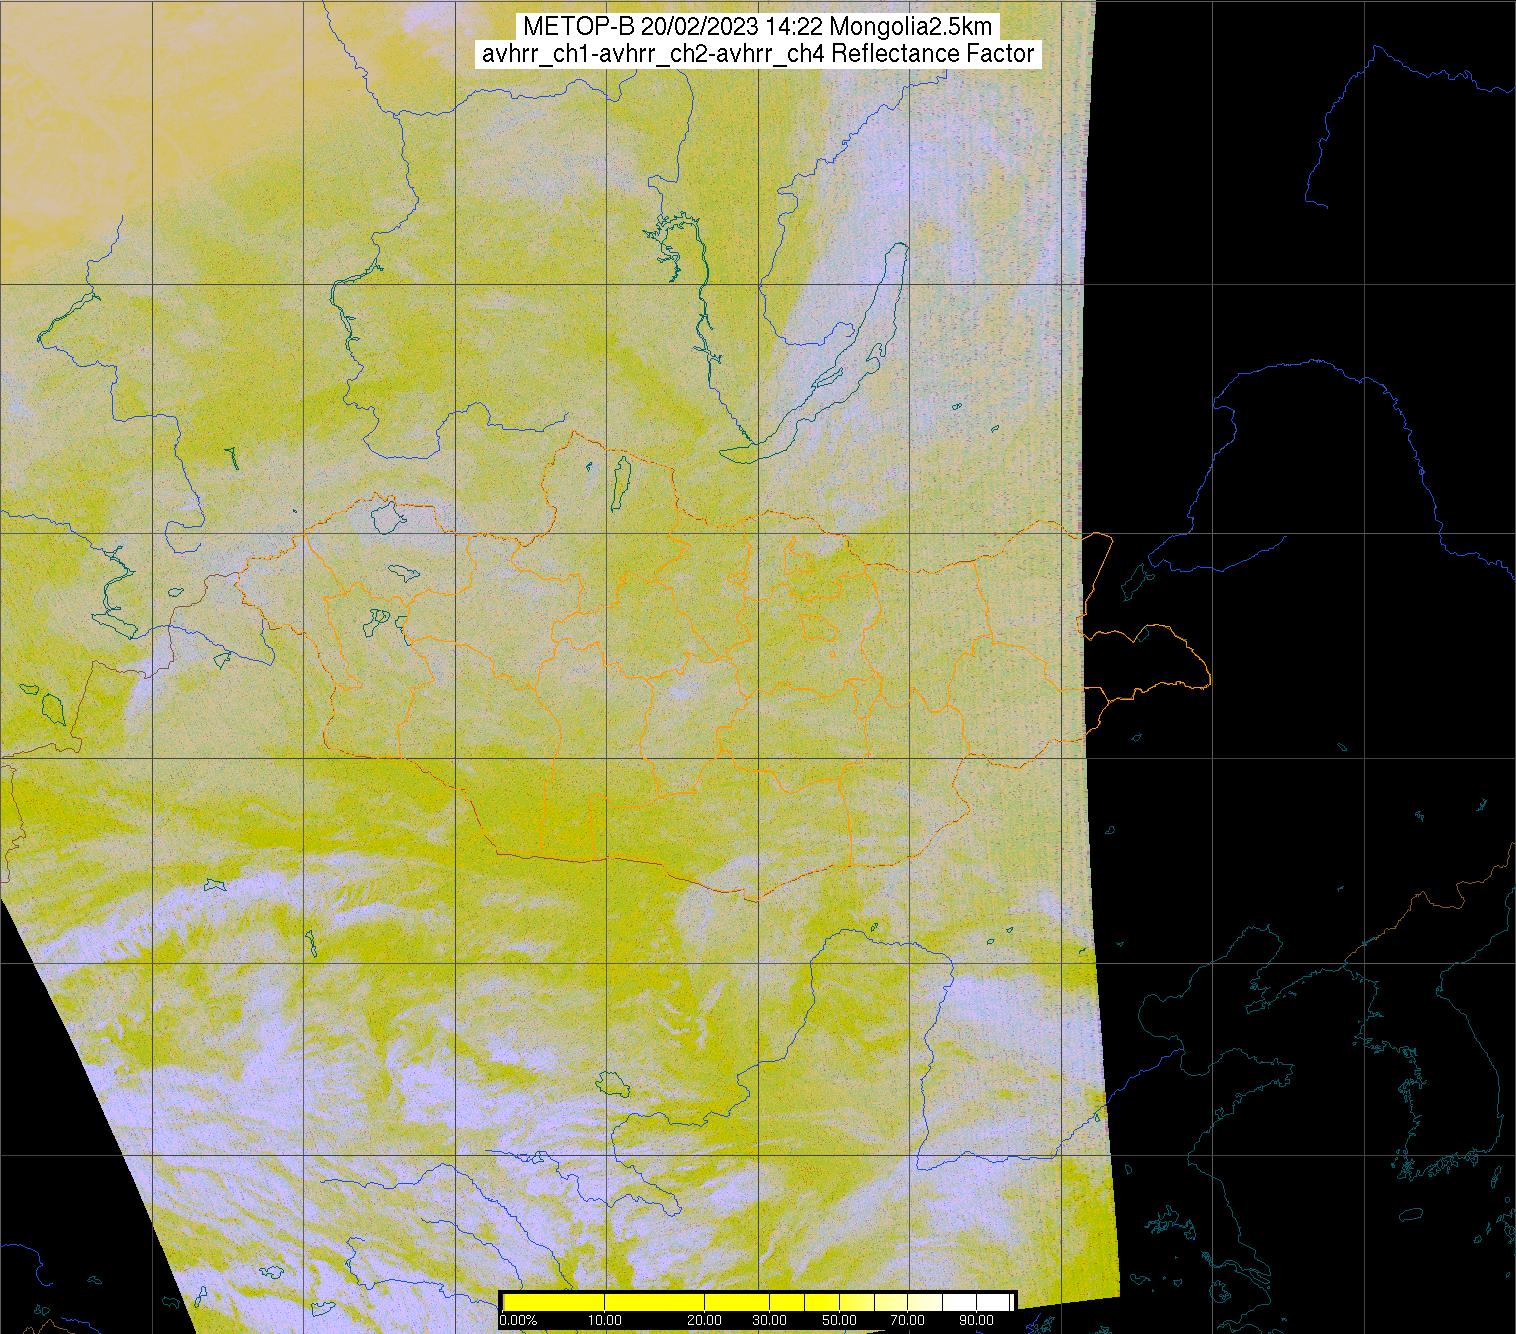Click the avhrr channel Reflectance Factor caption
This screenshot has width=1516, height=1334.
tap(757, 54)
